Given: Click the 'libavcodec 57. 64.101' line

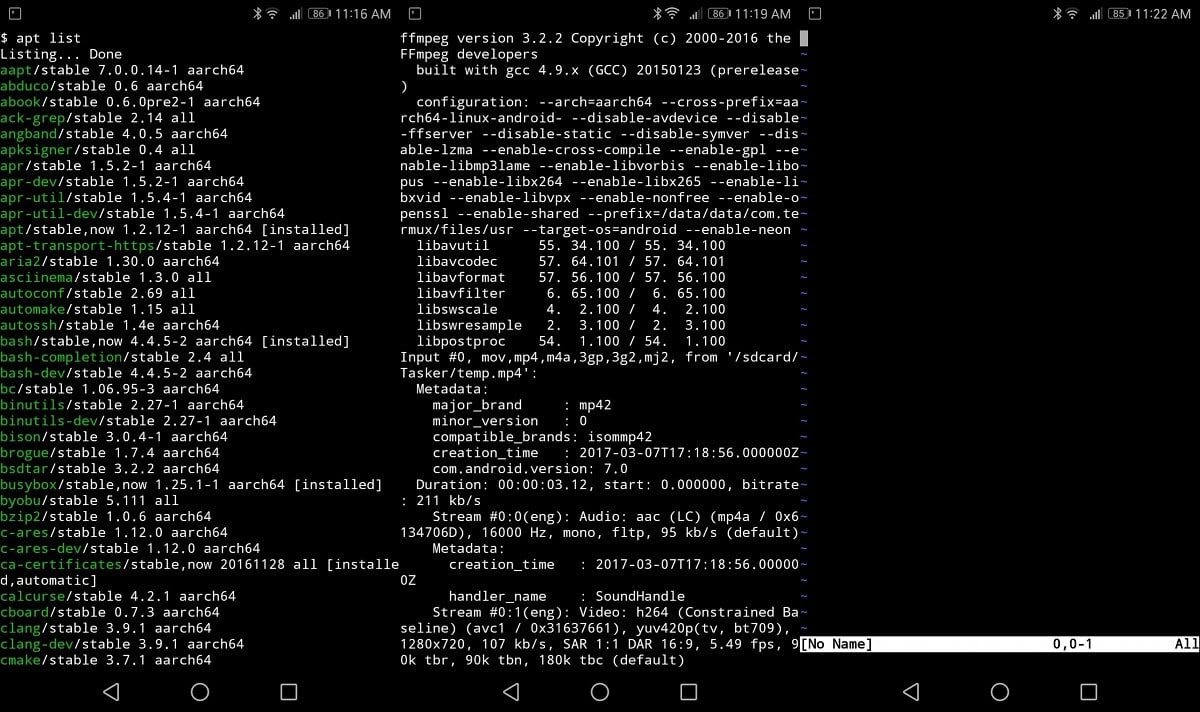Looking at the screenshot, I should point(571,261).
